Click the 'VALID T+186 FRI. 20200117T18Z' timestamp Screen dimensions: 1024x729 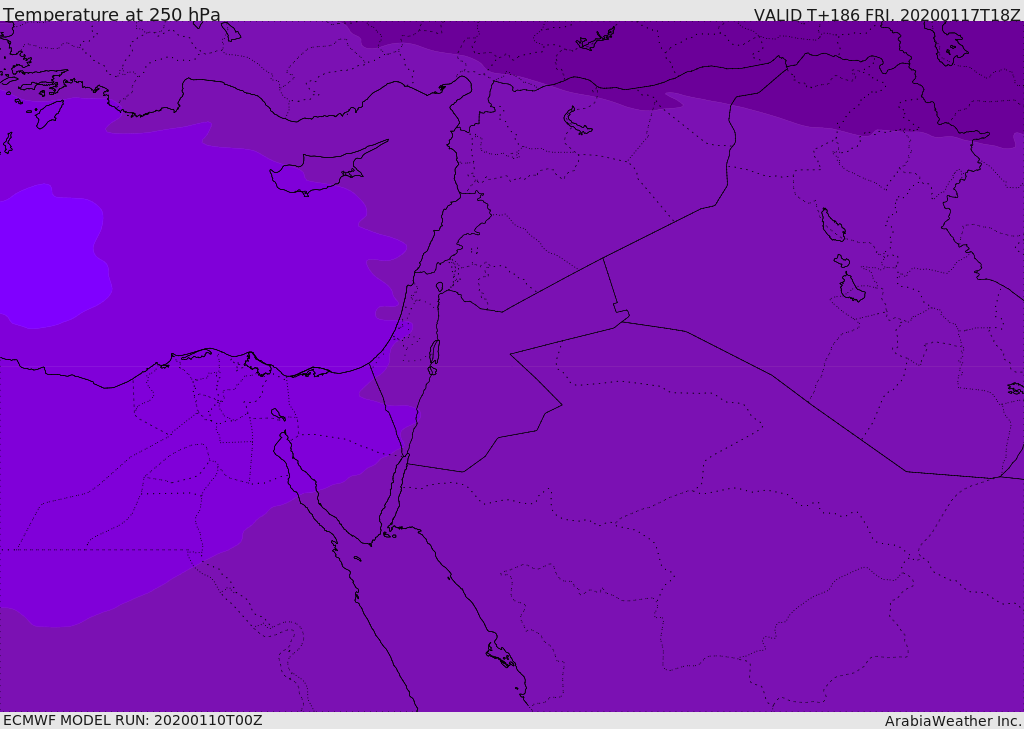point(887,15)
